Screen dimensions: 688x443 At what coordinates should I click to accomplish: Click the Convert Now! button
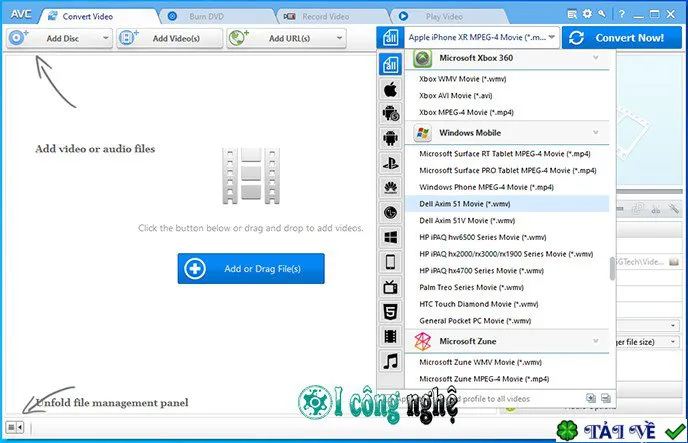[x=622, y=38]
